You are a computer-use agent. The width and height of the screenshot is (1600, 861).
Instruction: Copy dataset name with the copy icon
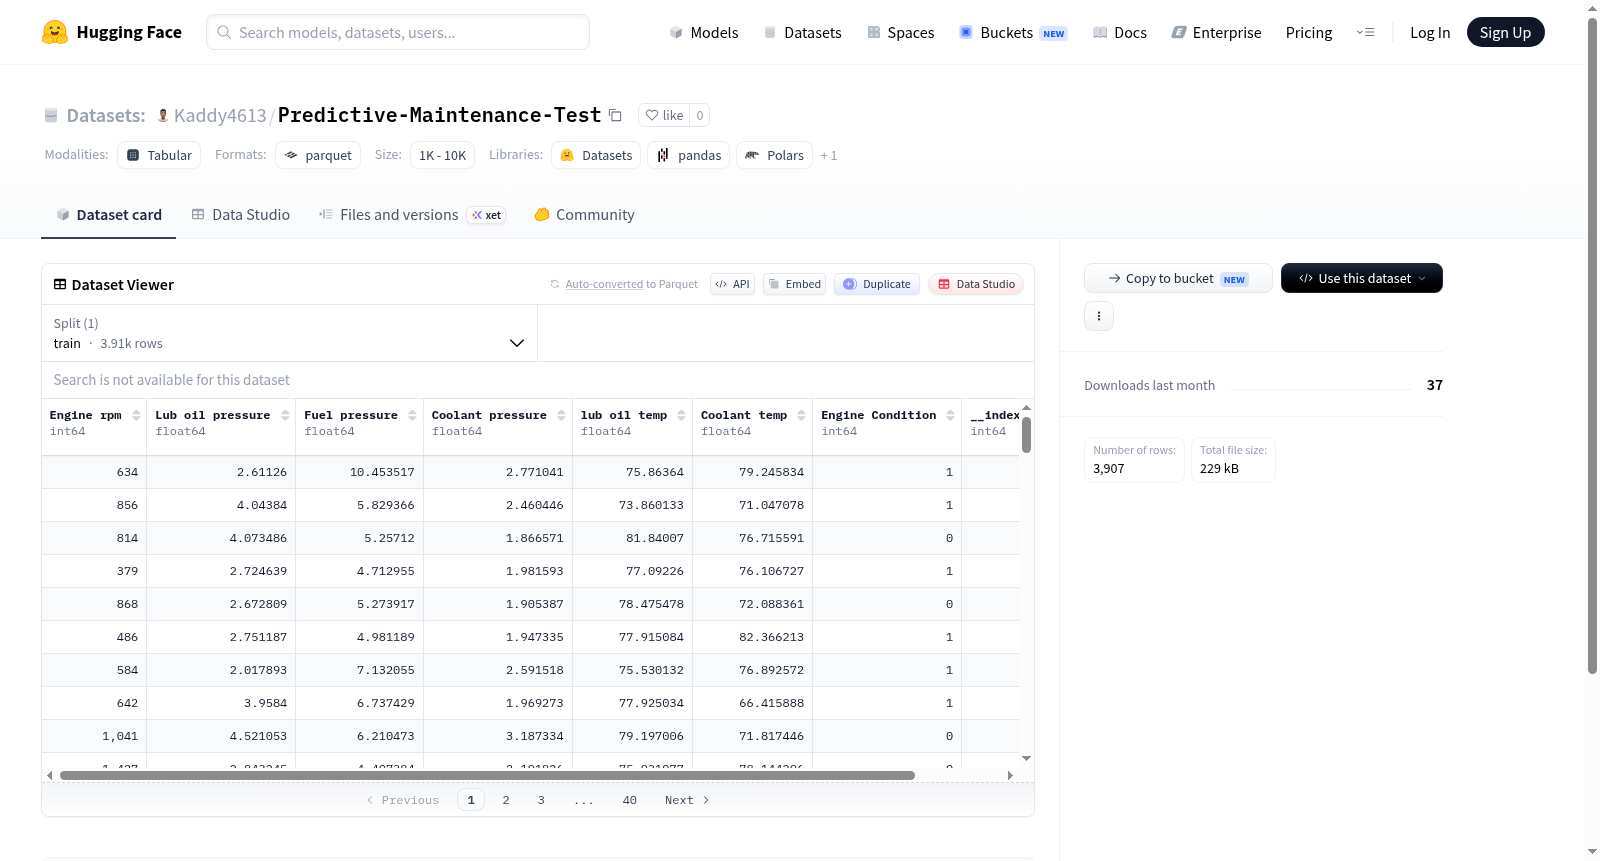(615, 115)
